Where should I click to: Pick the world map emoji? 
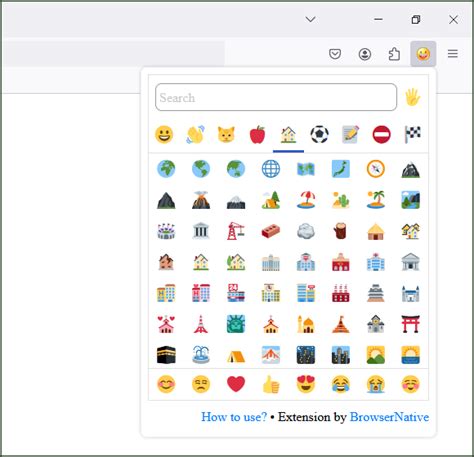pyautogui.click(x=306, y=169)
